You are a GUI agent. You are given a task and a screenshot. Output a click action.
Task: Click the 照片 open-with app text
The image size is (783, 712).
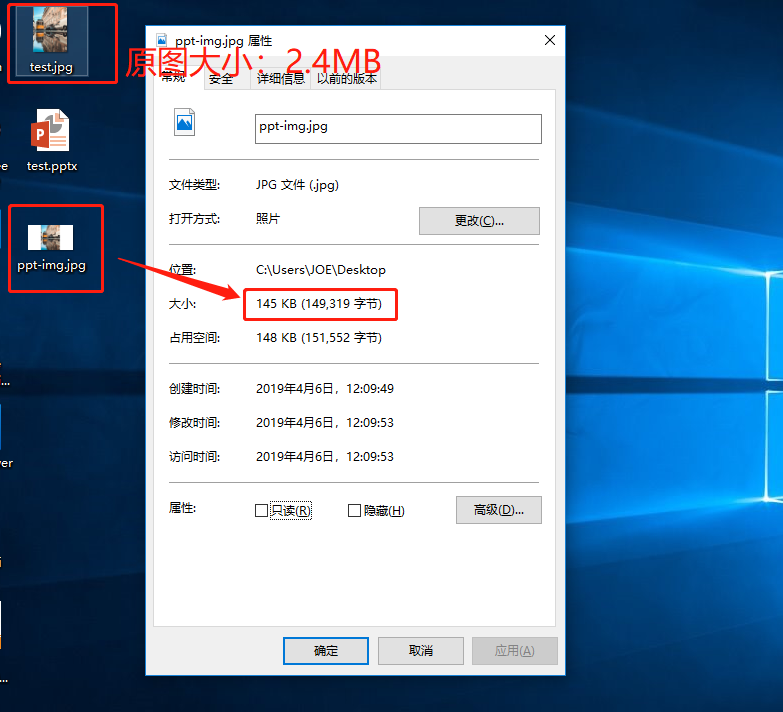click(268, 219)
